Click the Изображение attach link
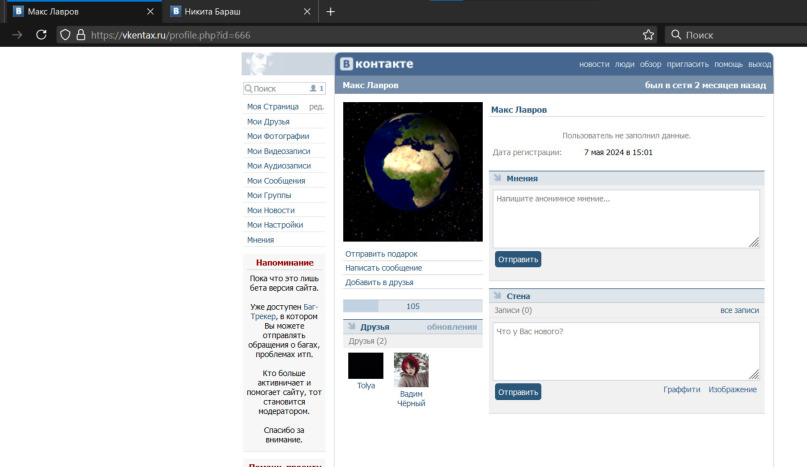Screen dimensions: 807x467 click(x=732, y=389)
